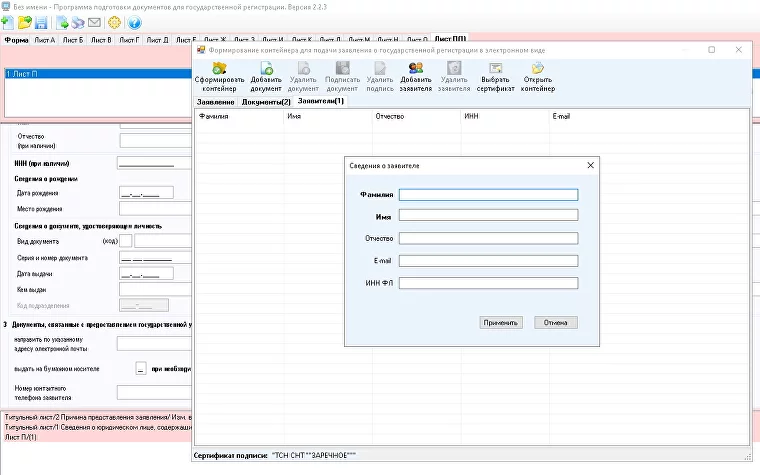
Task: Click Добавить заявителя toolbar icon
Action: coord(416,77)
